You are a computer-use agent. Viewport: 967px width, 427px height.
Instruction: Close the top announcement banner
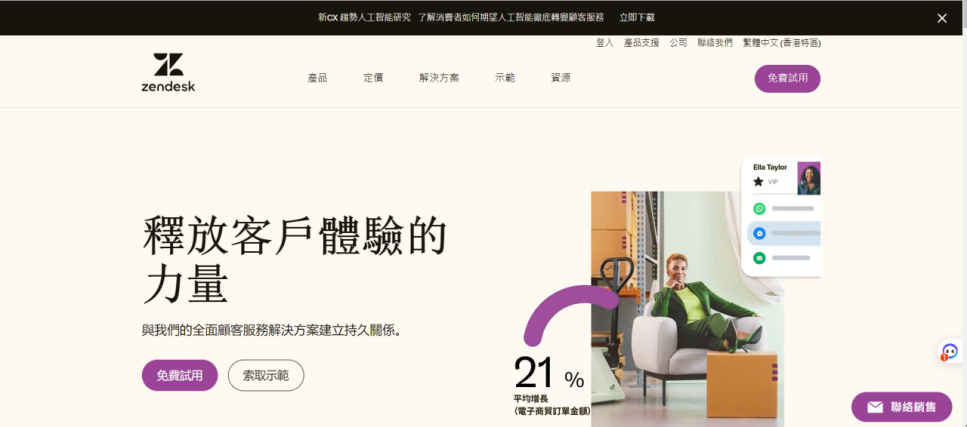point(942,18)
